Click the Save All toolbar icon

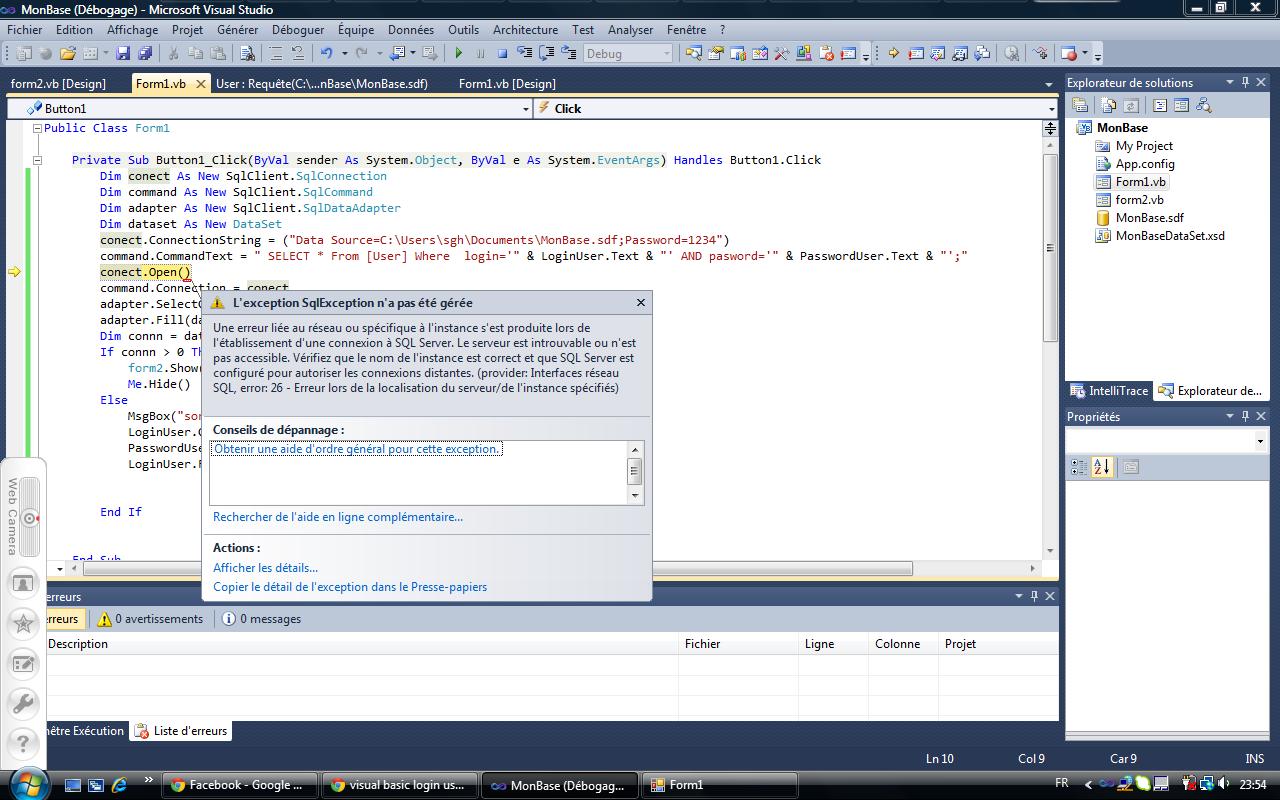click(x=145, y=53)
